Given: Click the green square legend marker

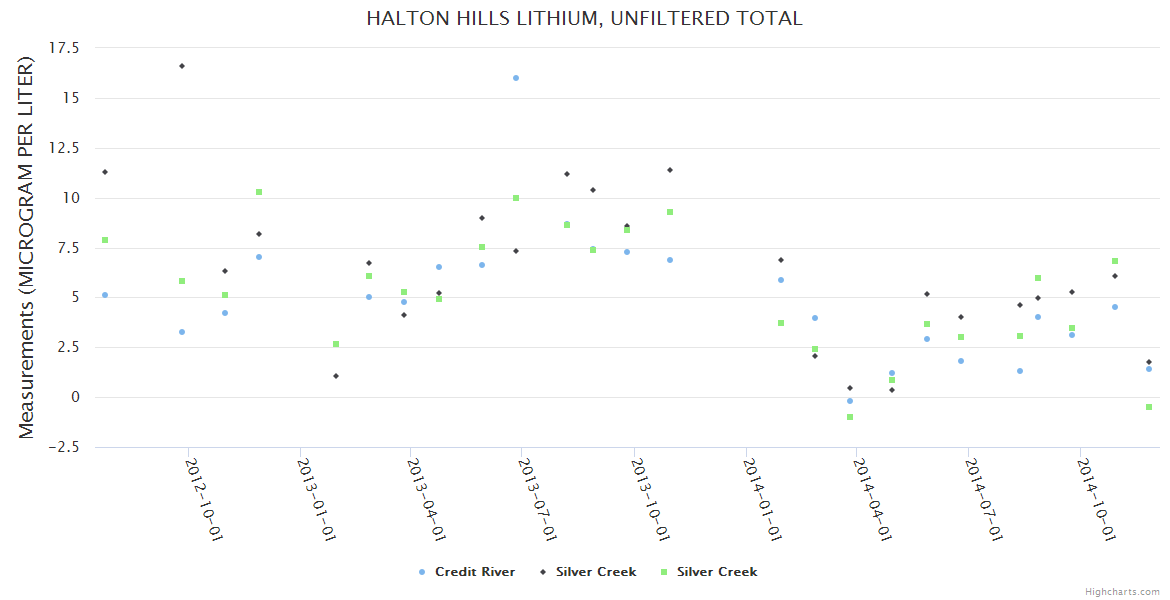Looking at the screenshot, I should click(x=663, y=572).
